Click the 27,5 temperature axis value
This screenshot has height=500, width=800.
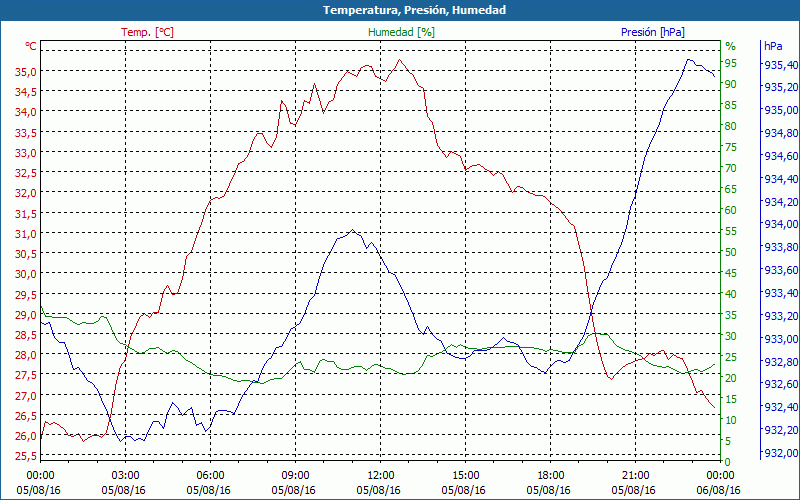(x=25, y=375)
